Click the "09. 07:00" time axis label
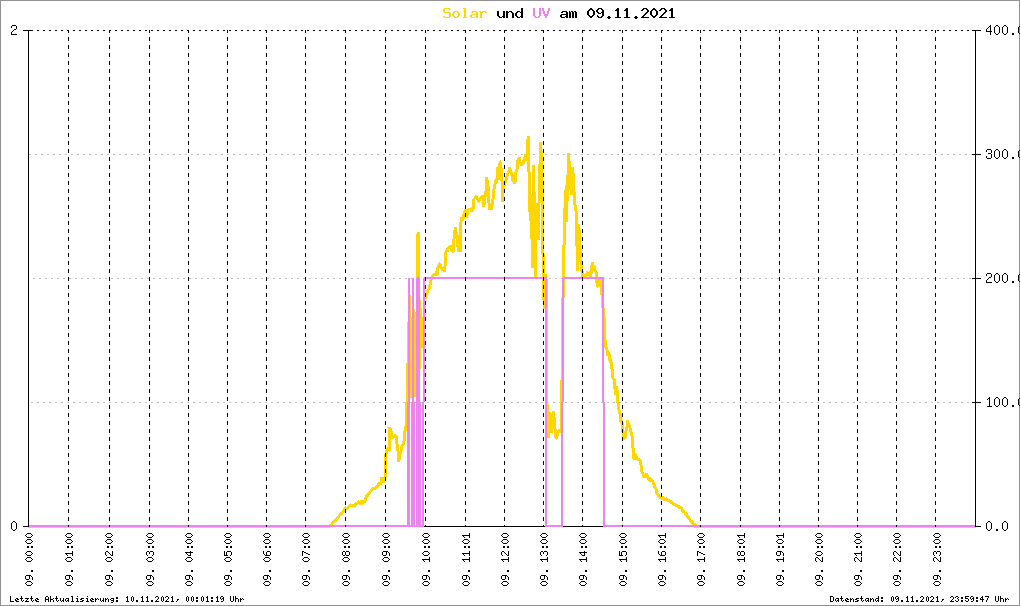 point(306,560)
